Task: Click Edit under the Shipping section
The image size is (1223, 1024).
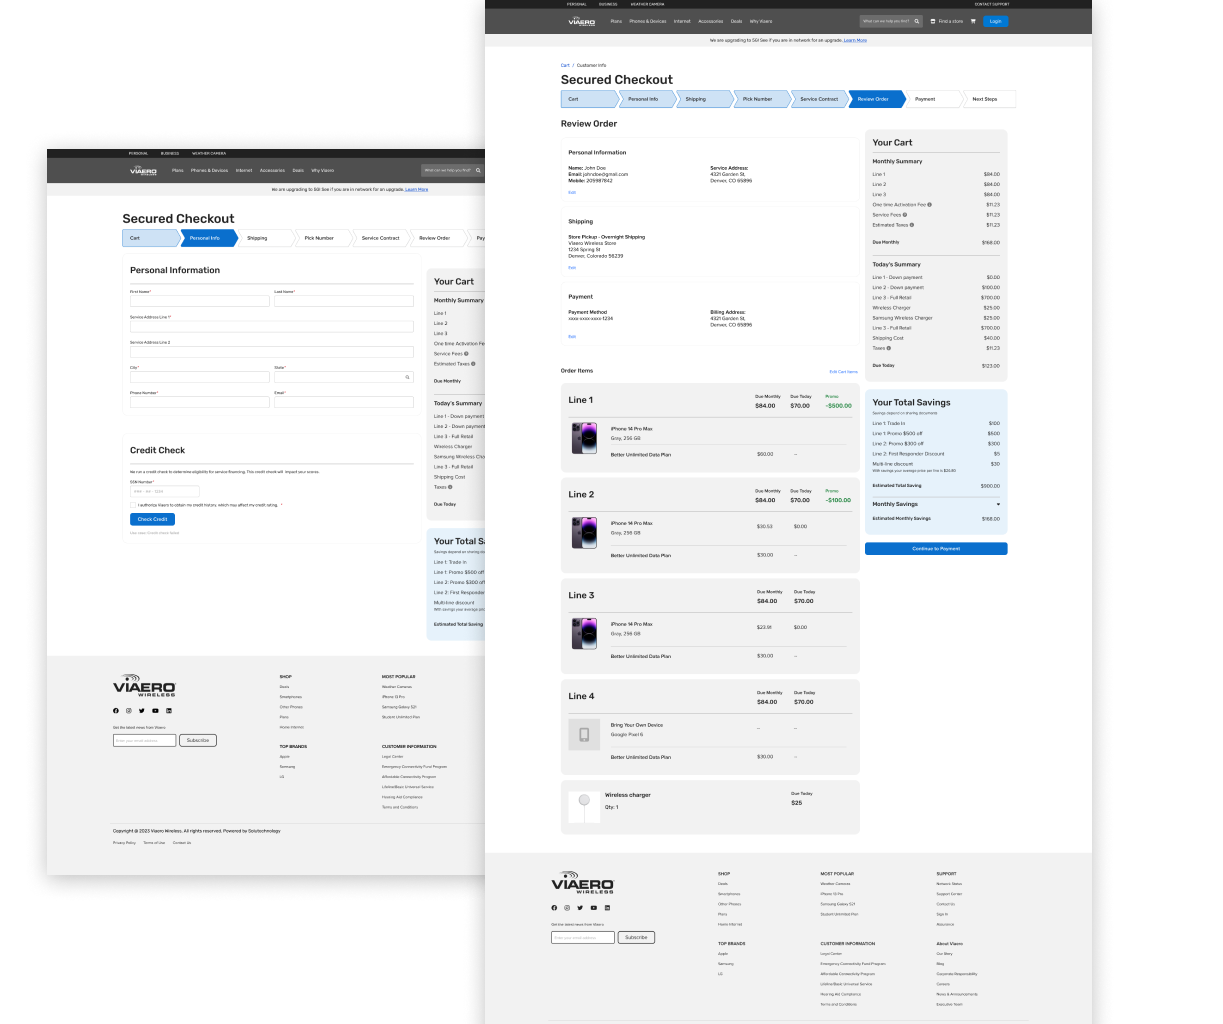Action: pos(572,268)
